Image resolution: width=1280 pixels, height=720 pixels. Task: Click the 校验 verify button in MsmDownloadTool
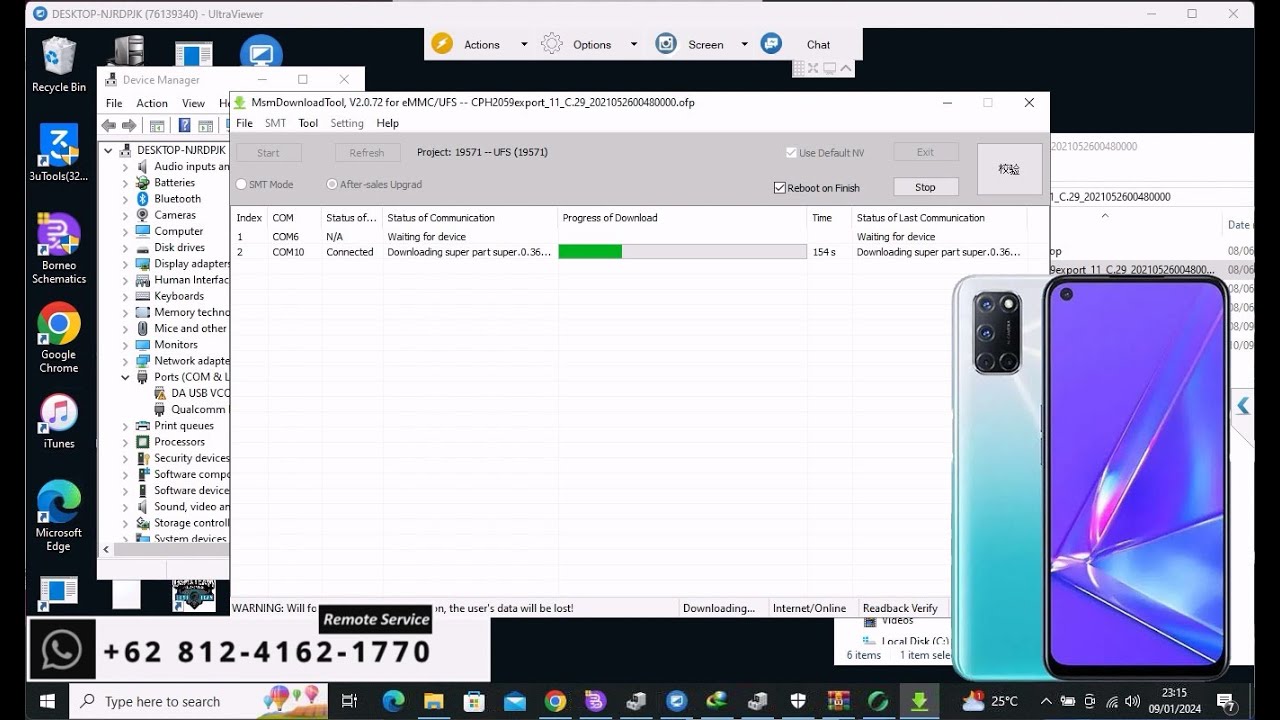1009,168
